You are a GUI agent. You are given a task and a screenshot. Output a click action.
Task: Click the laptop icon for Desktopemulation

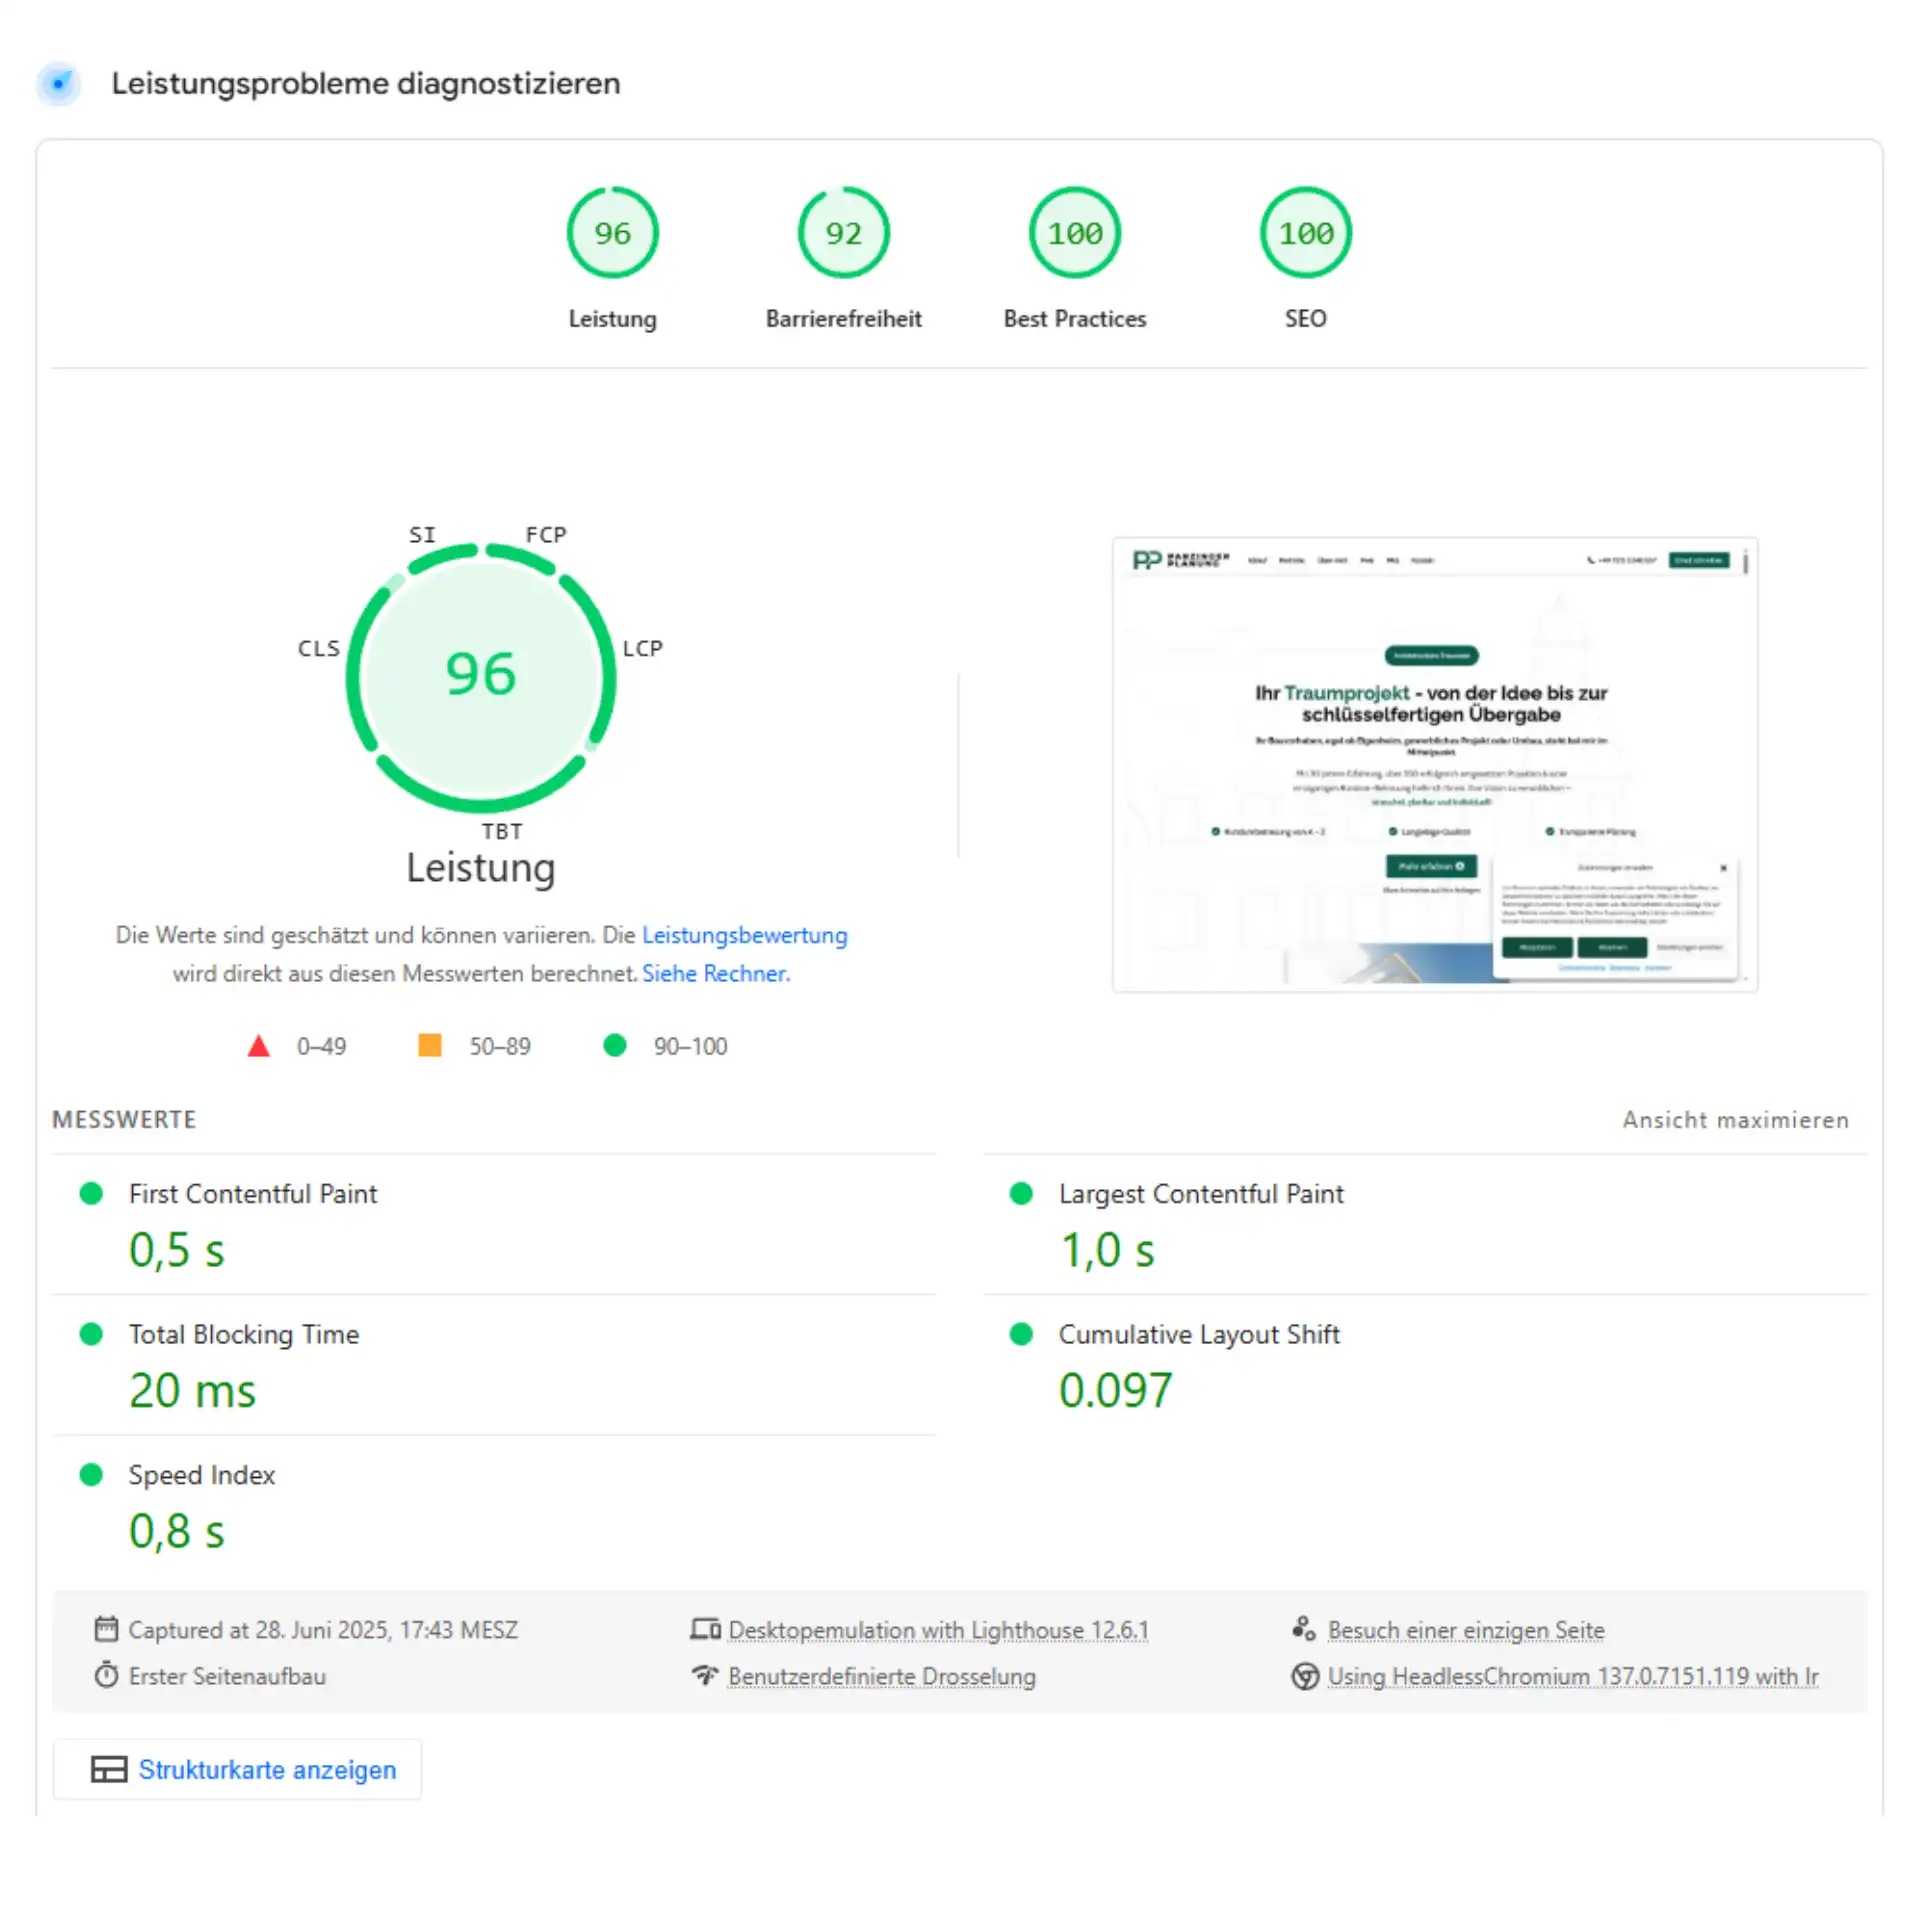[706, 1628]
